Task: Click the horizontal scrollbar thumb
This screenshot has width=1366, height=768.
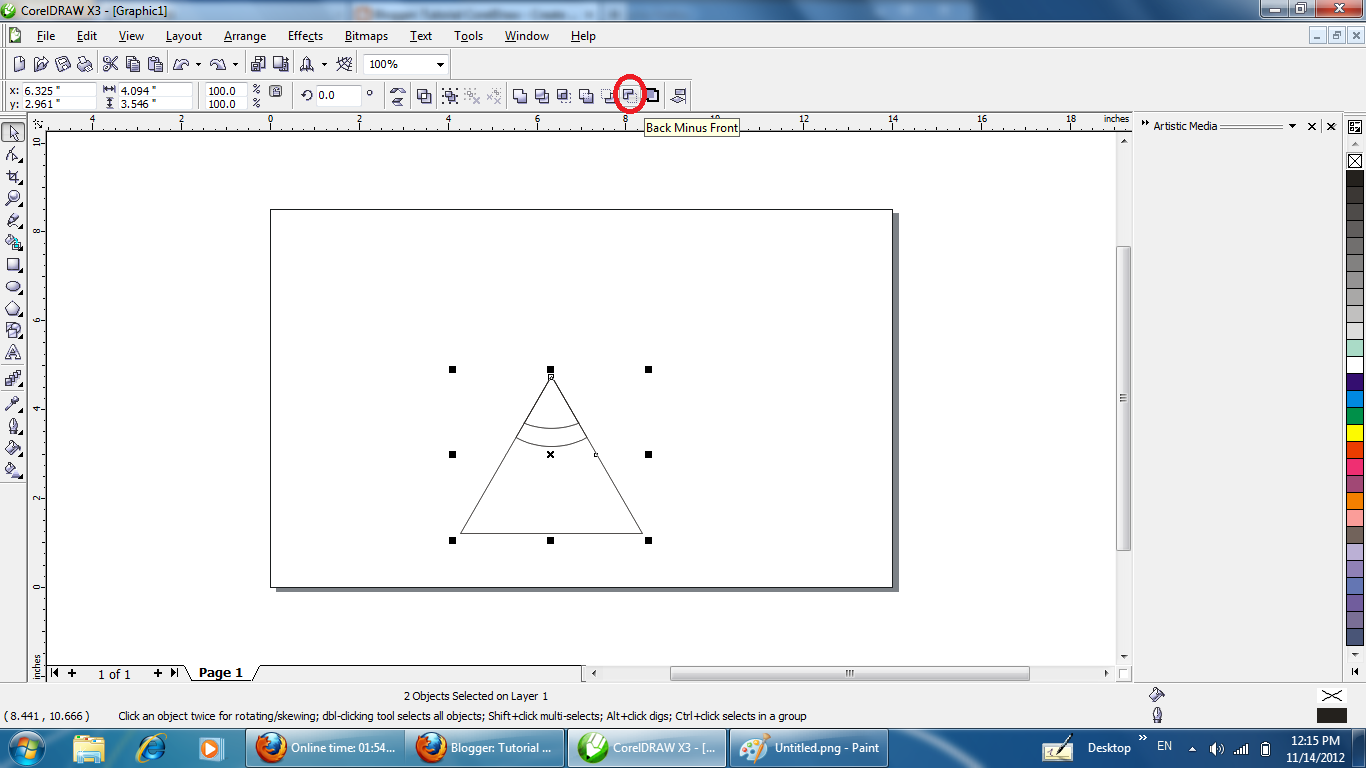Action: [849, 674]
